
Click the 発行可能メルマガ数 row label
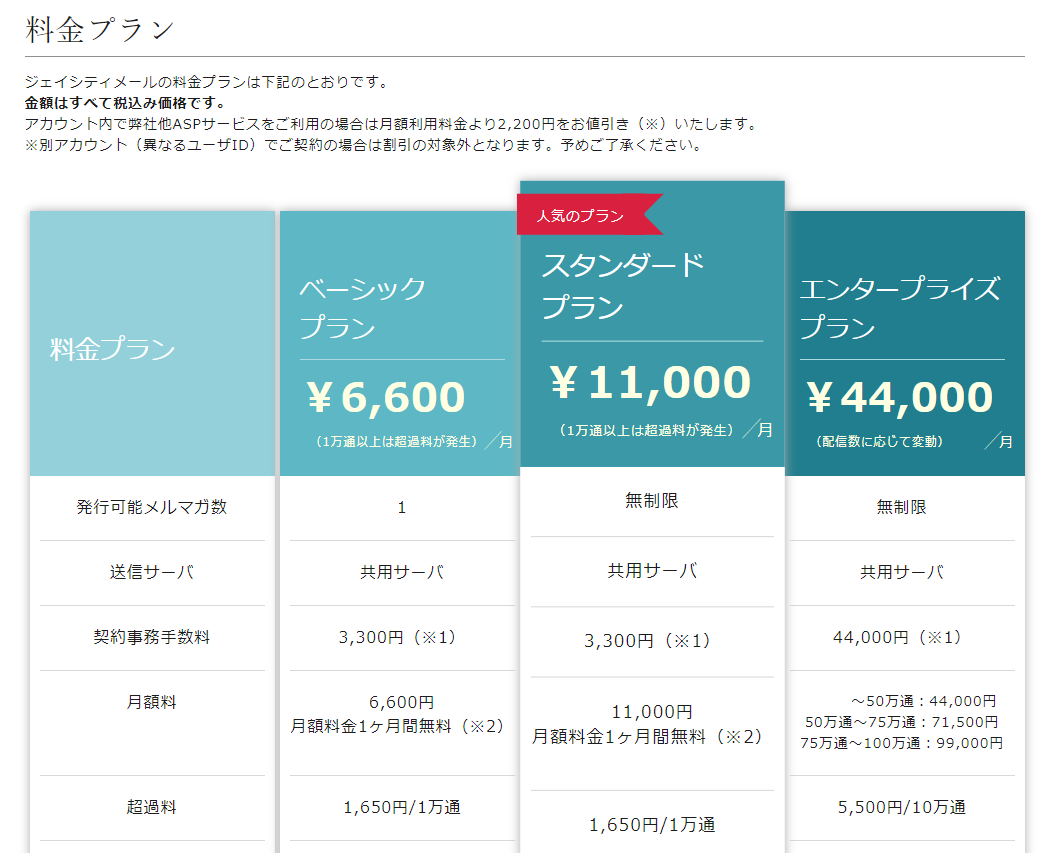click(x=152, y=507)
